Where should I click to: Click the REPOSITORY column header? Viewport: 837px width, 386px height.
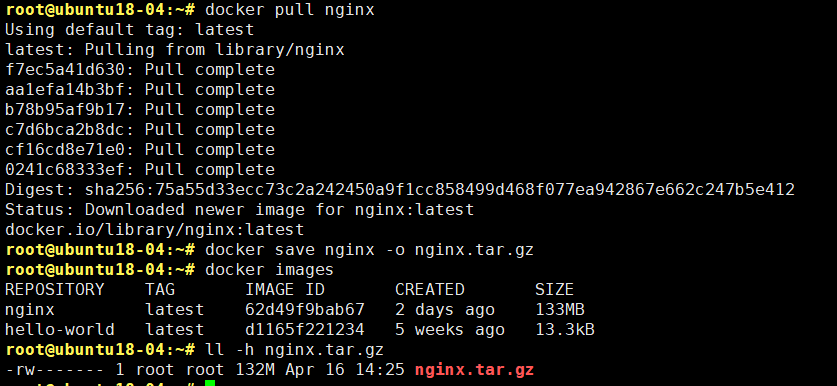point(54,289)
